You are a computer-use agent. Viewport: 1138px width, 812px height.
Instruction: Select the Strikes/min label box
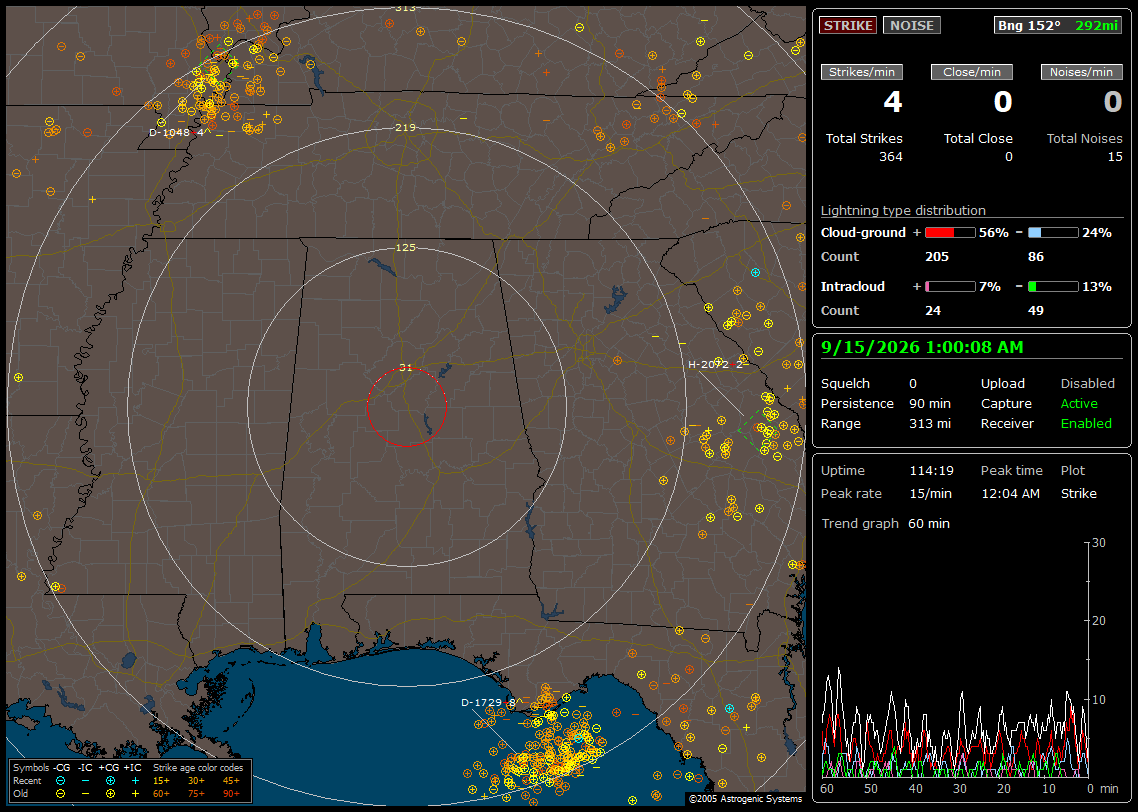coord(862,72)
